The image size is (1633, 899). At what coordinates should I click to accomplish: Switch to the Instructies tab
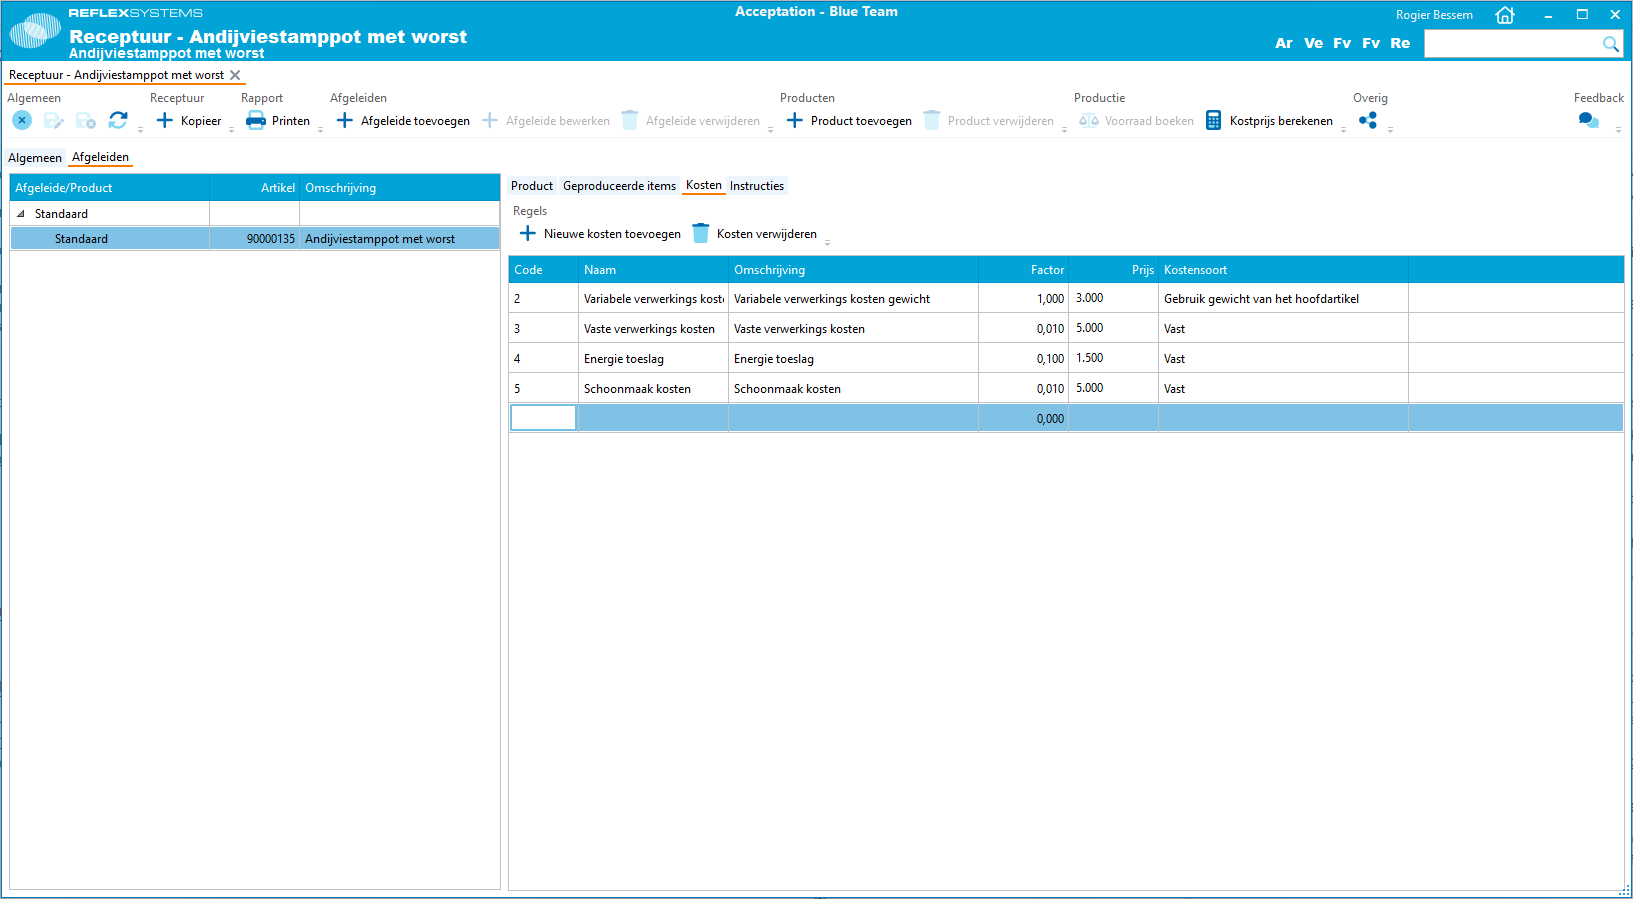(756, 186)
